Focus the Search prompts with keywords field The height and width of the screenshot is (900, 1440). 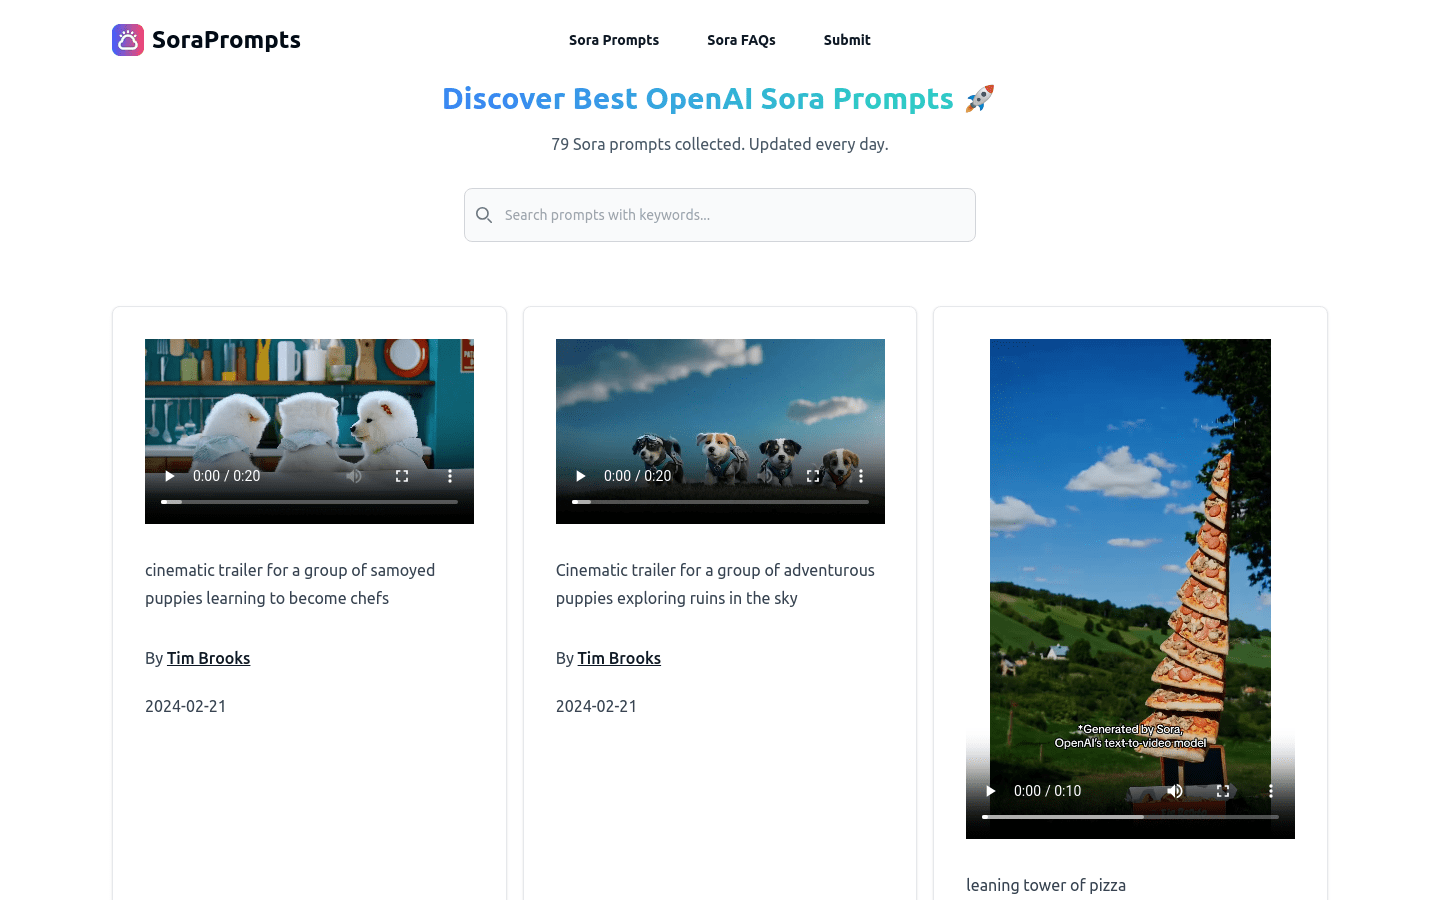[x=720, y=215]
